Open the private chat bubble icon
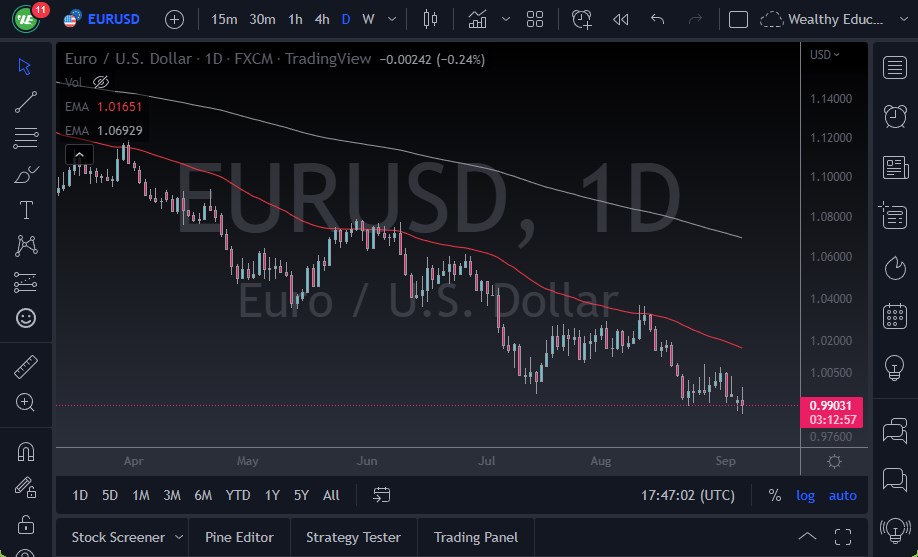 (895, 479)
